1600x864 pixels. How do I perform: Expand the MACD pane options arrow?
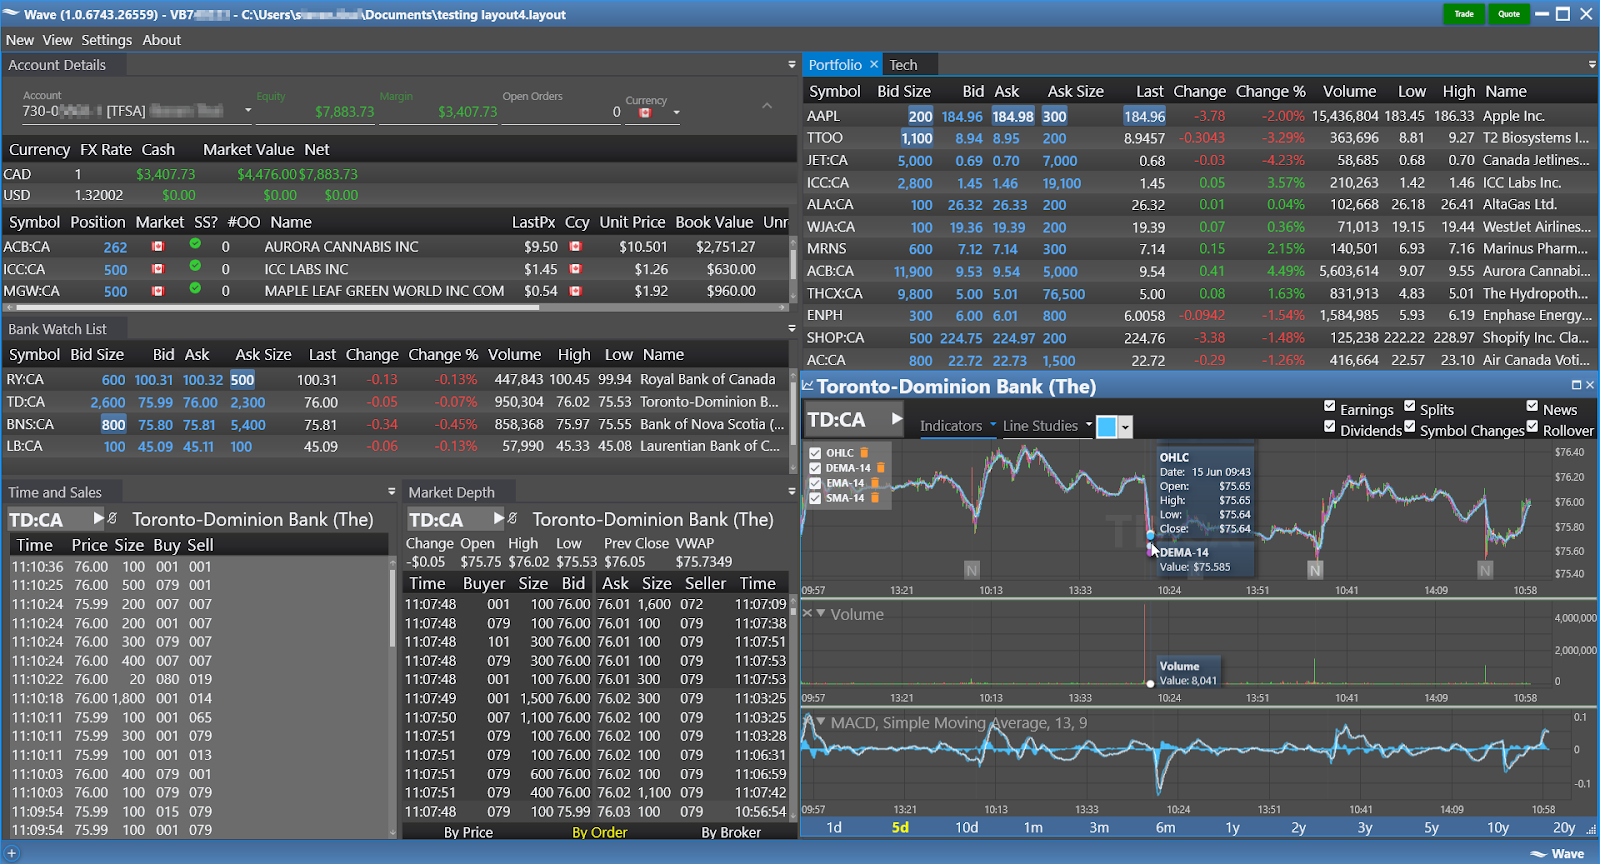(821, 721)
